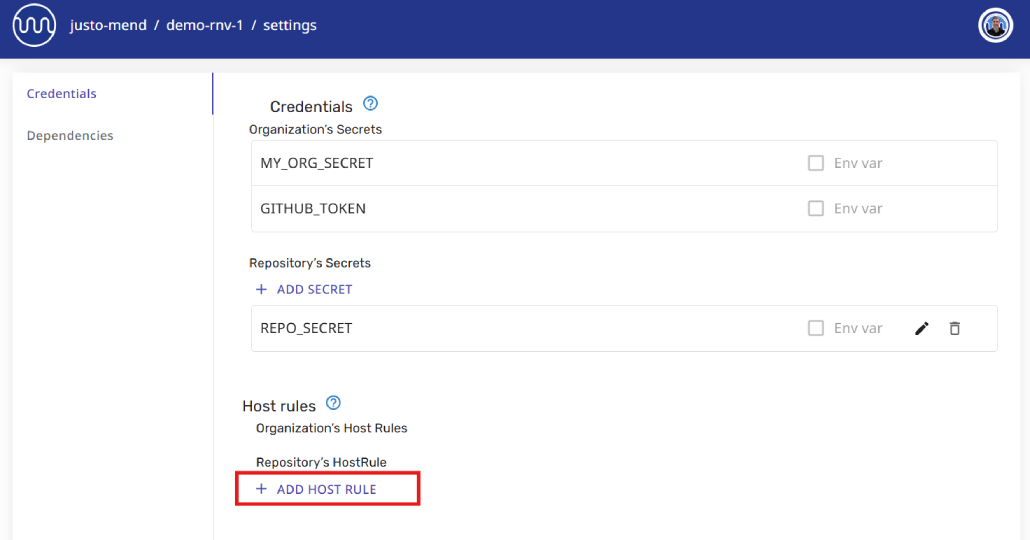
Task: Select the settings breadcrumb item
Action: [290, 25]
